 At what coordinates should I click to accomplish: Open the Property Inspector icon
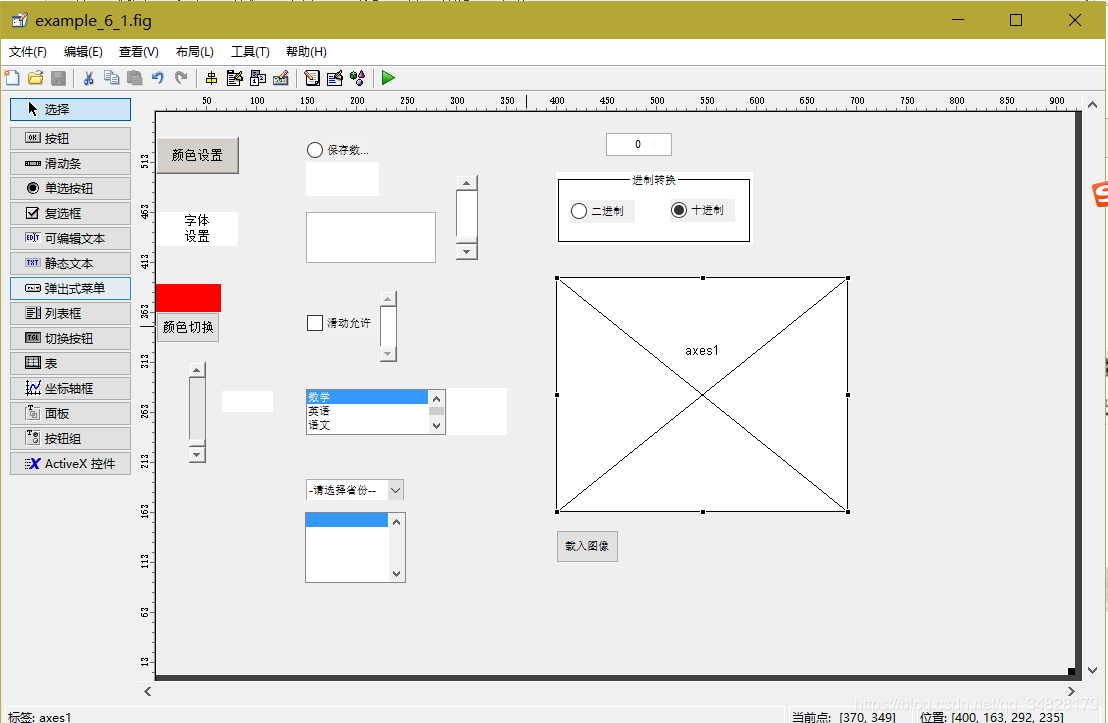(335, 78)
